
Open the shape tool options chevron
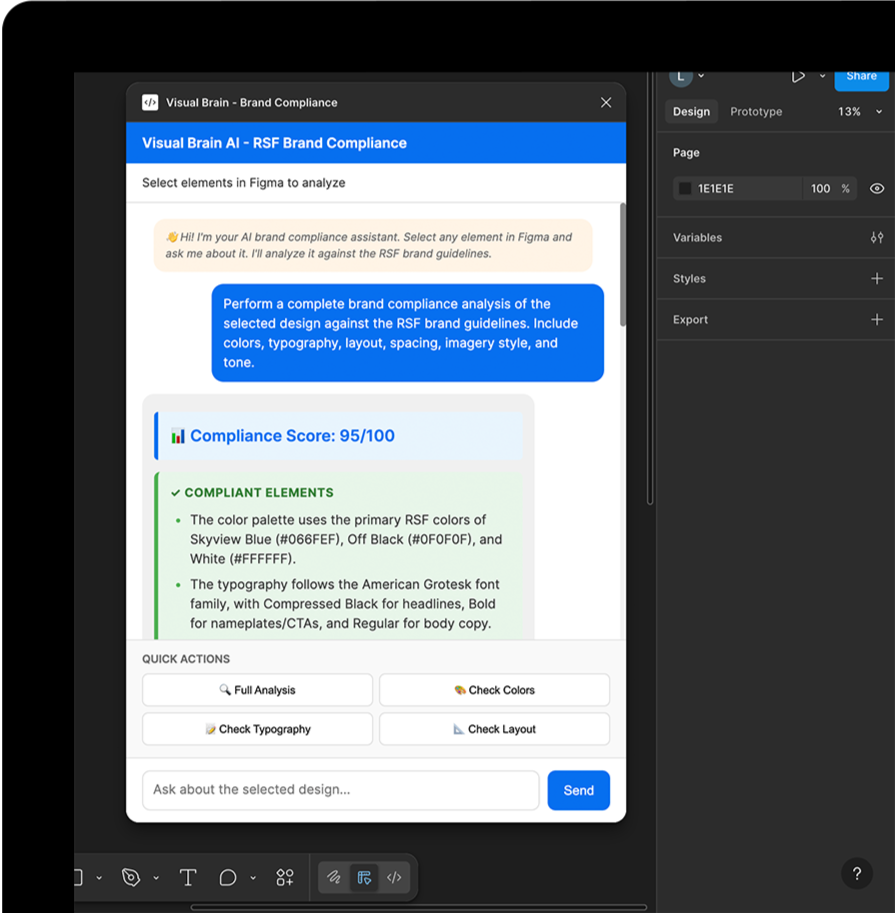click(99, 877)
